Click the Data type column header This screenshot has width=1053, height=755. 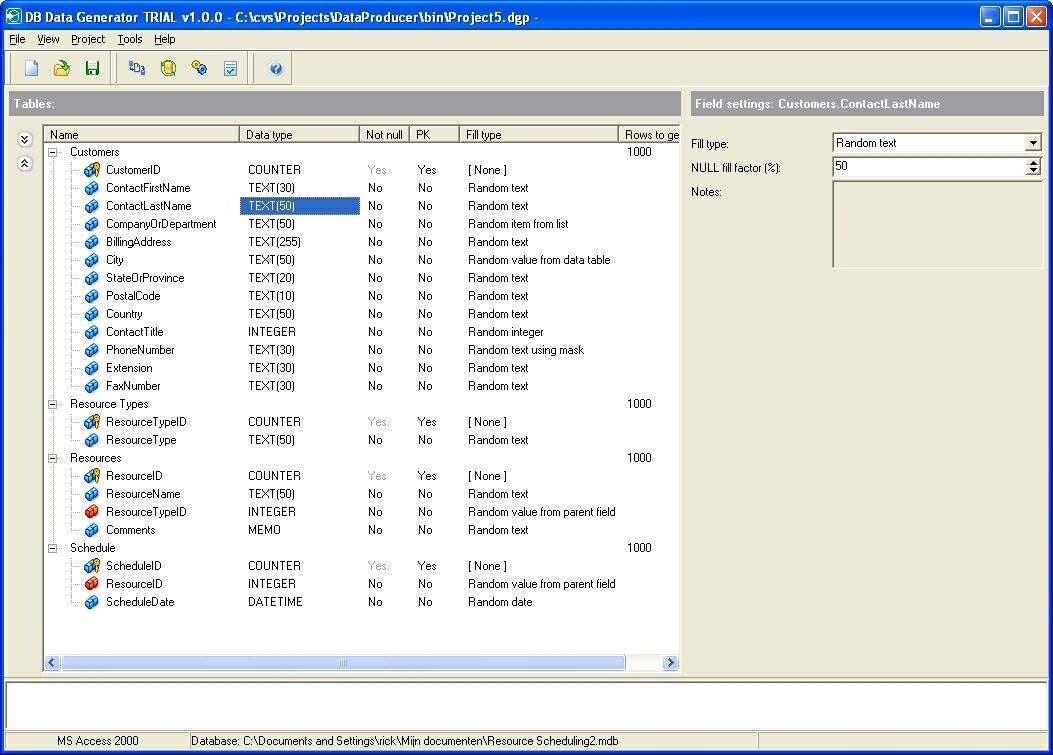point(299,134)
